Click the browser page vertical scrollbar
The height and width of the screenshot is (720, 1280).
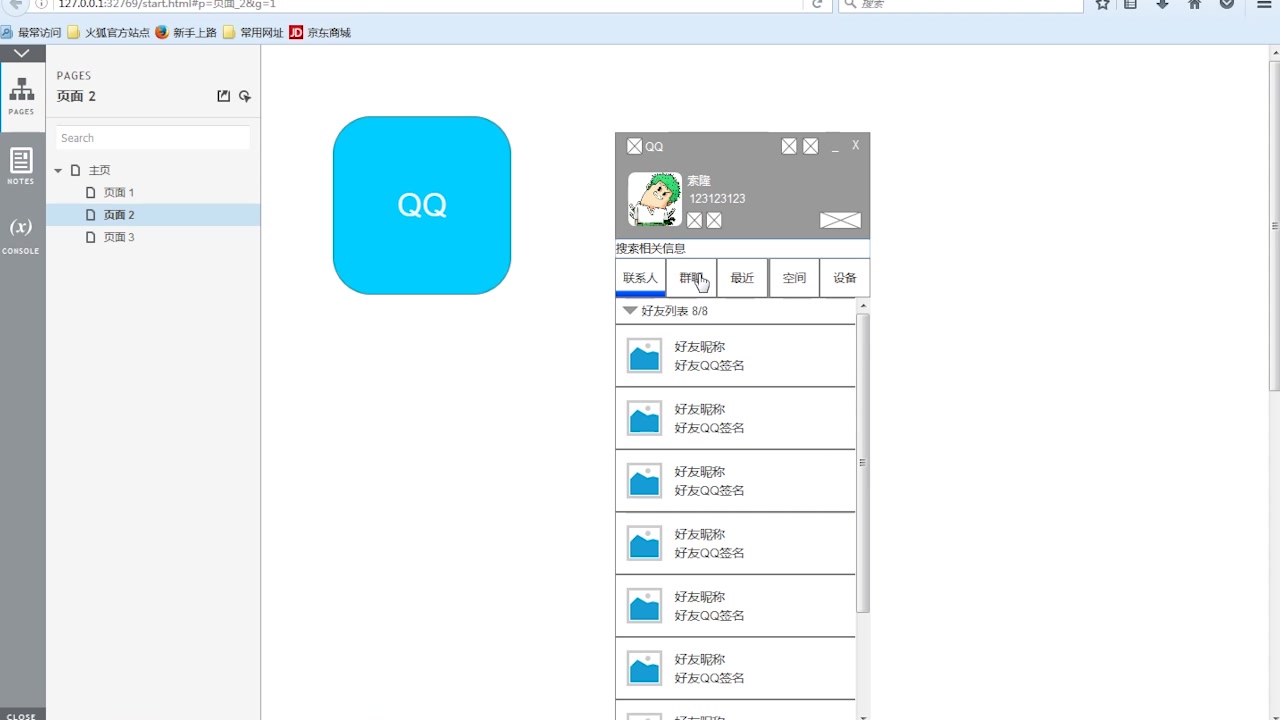[1274, 225]
